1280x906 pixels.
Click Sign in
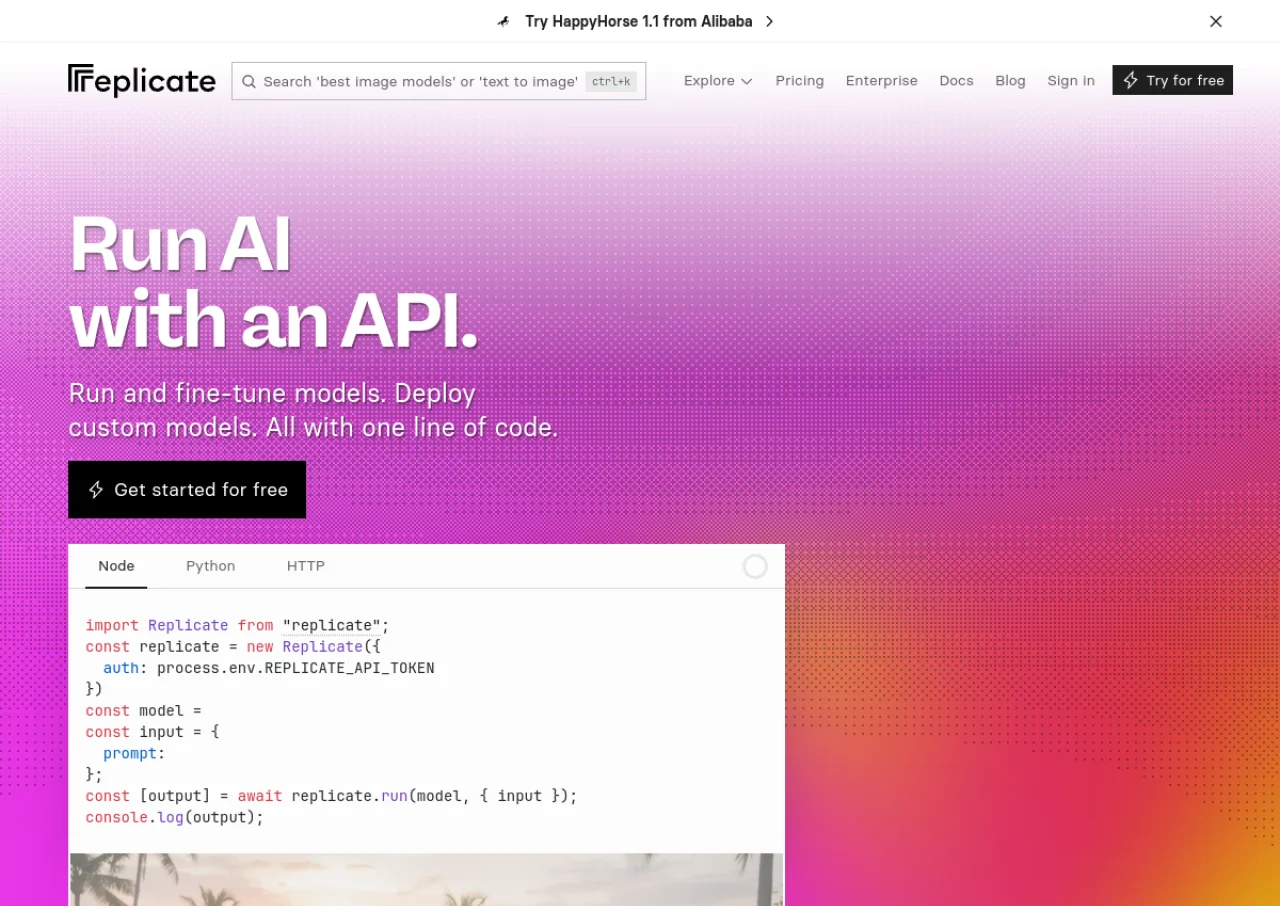[1071, 81]
